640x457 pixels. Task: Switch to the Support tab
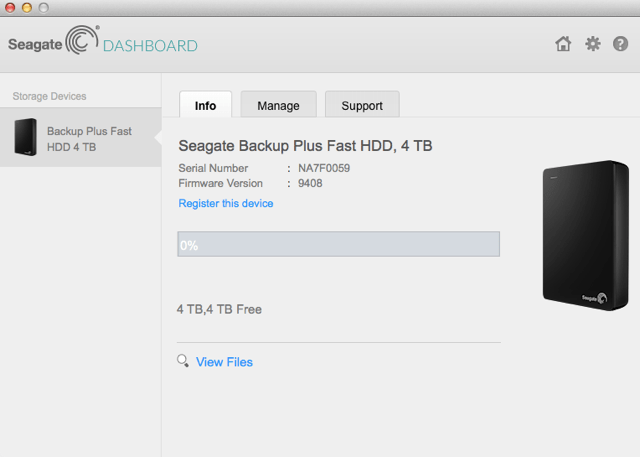click(361, 105)
